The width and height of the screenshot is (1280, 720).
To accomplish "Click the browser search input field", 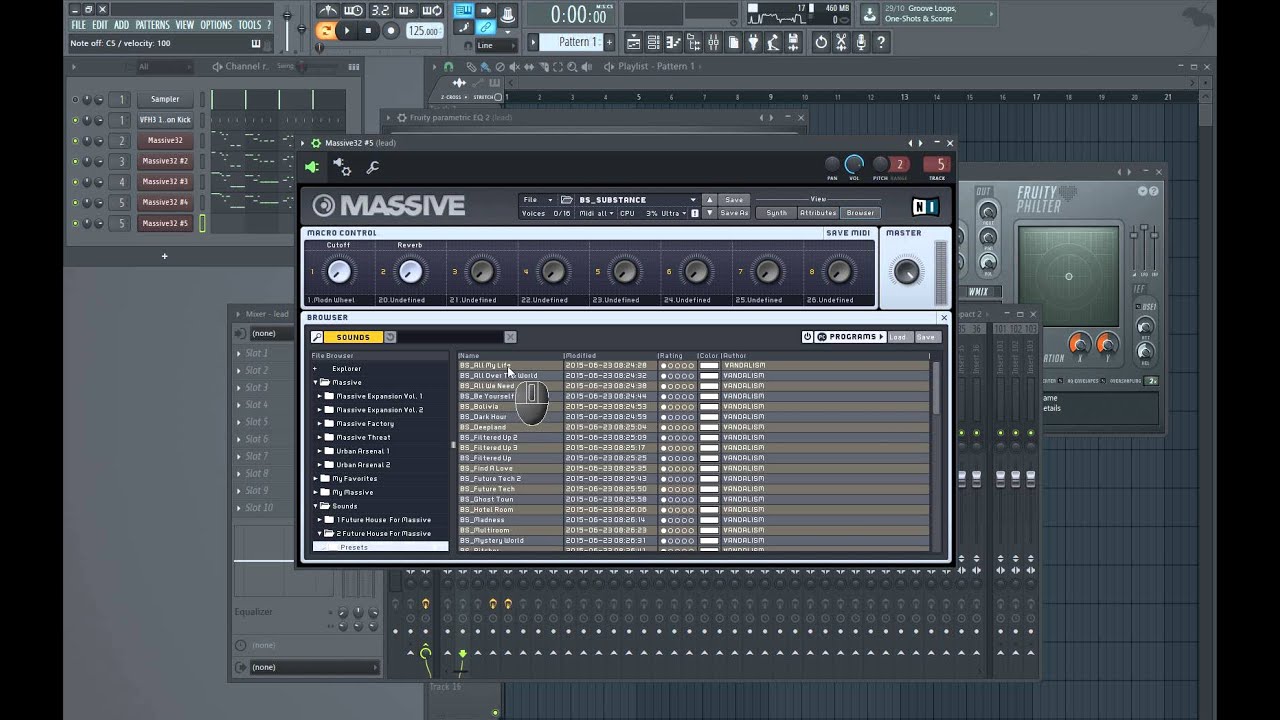I will coord(450,337).
